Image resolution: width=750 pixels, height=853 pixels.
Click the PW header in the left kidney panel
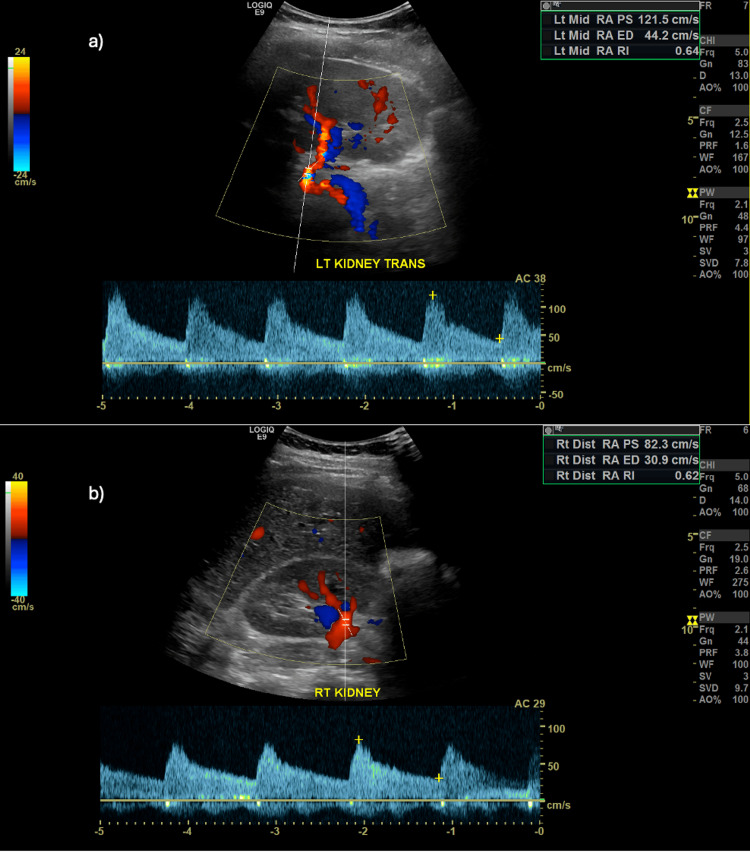723,193
